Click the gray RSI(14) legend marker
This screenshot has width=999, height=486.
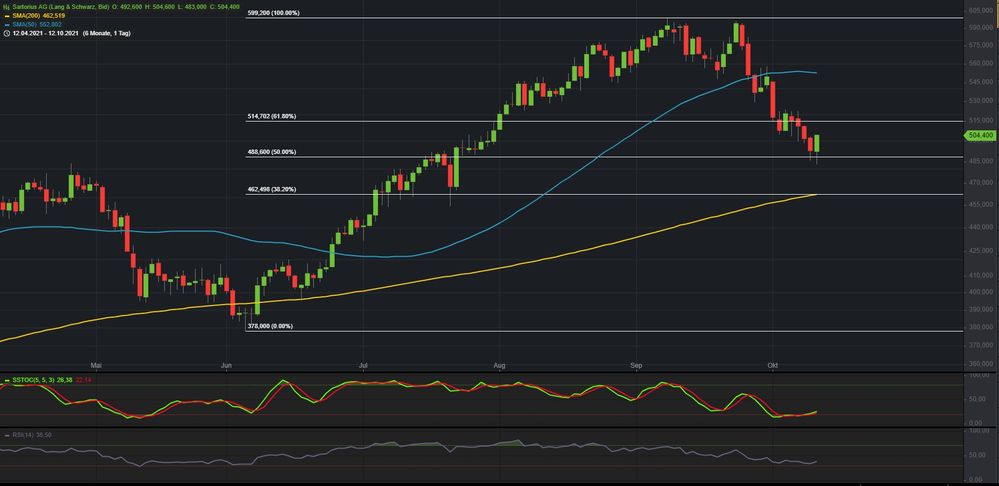(5, 435)
